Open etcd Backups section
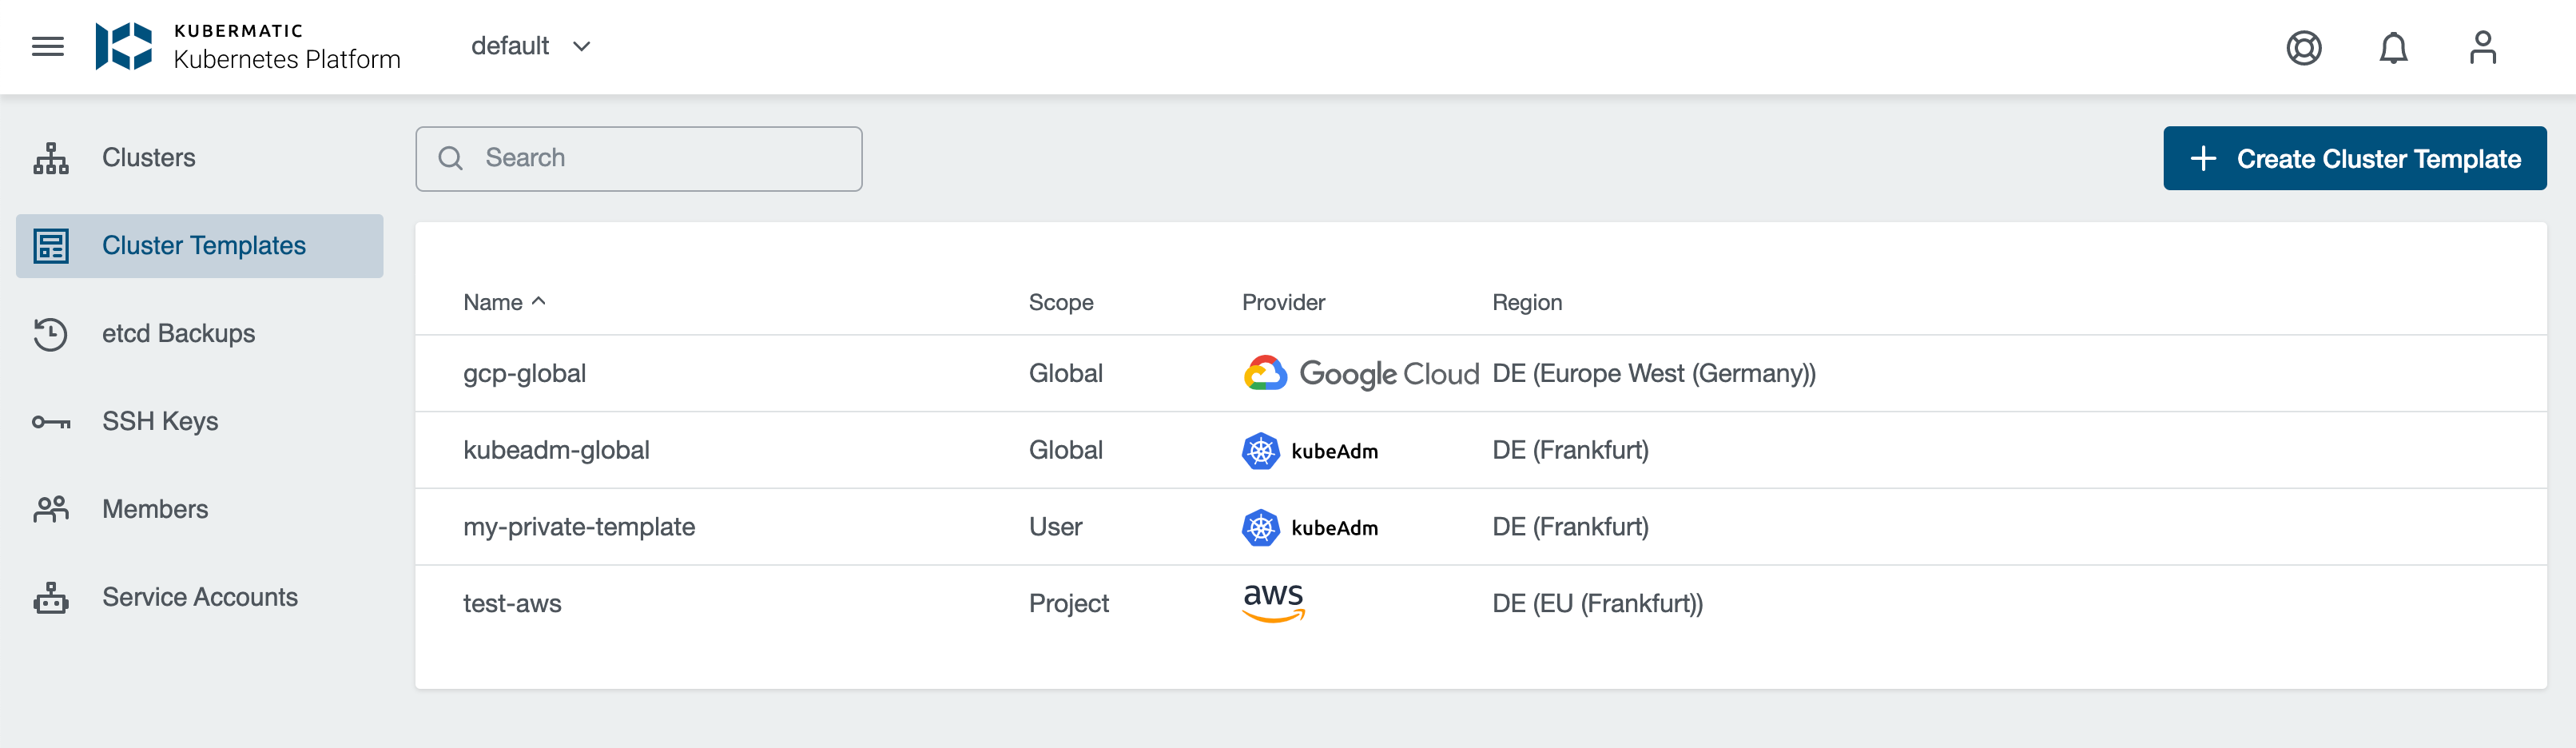This screenshot has width=2576, height=748. pos(178,333)
